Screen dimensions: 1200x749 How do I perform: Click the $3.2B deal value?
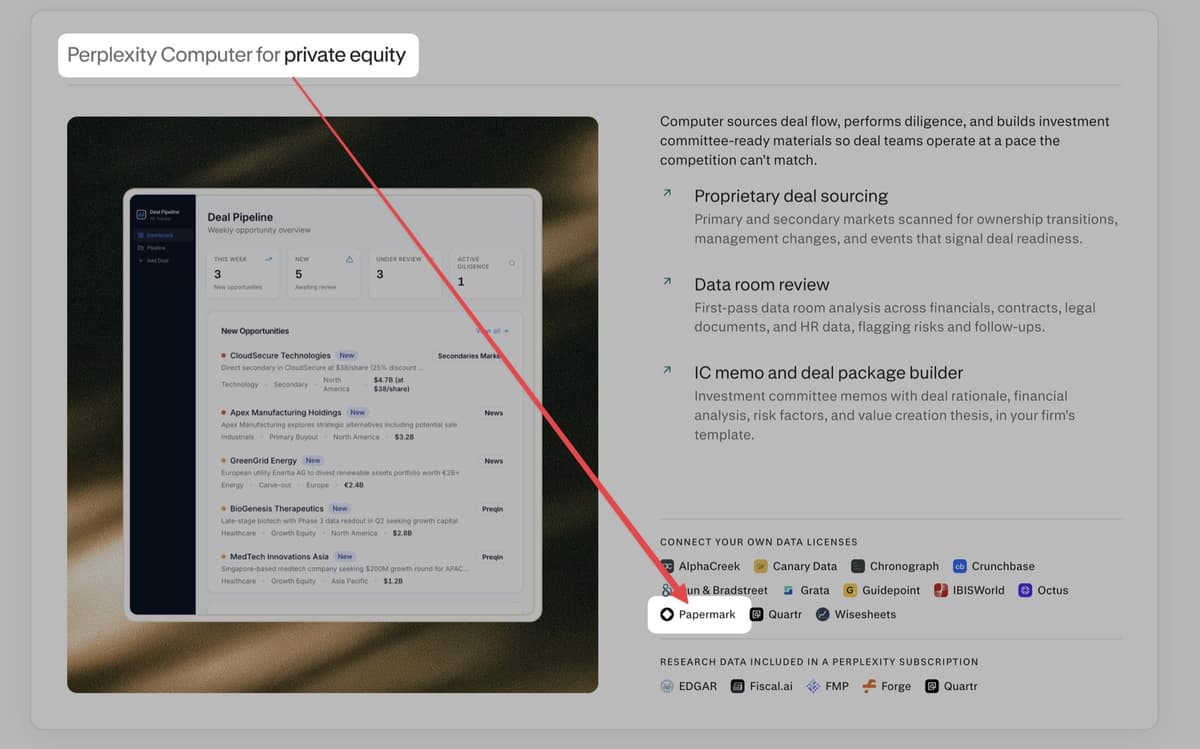[x=404, y=437]
